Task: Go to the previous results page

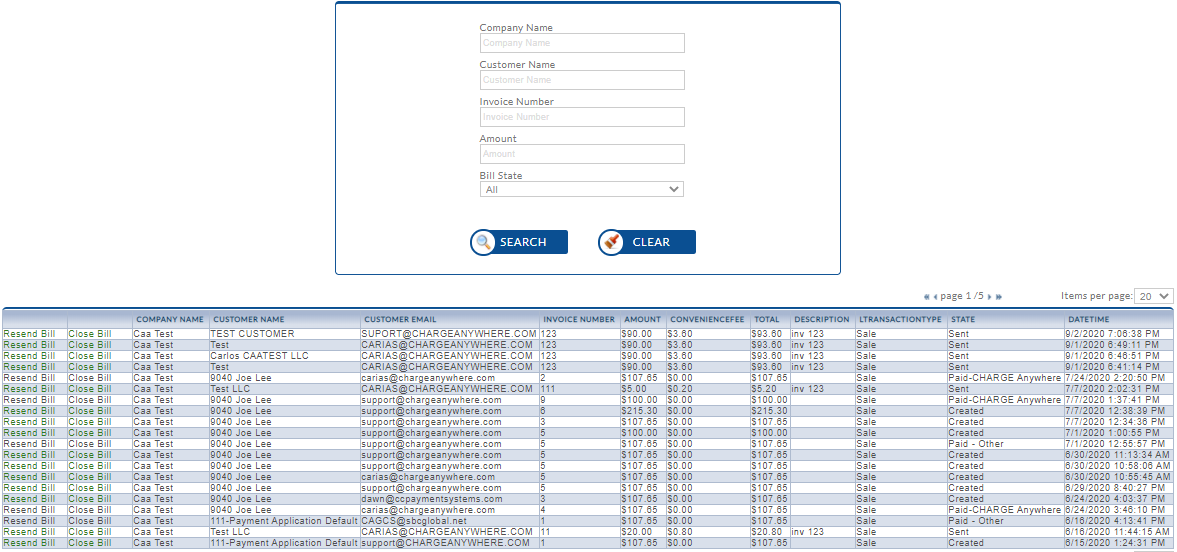Action: [935, 297]
